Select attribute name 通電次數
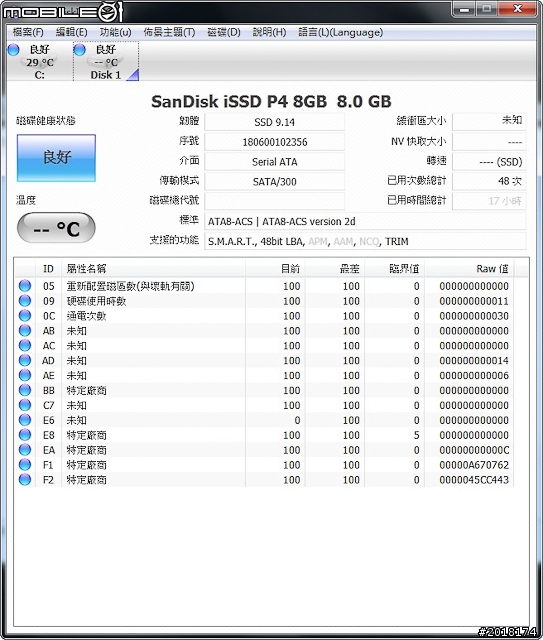Screen dimensions: 543x640 pyautogui.click(x=86, y=316)
